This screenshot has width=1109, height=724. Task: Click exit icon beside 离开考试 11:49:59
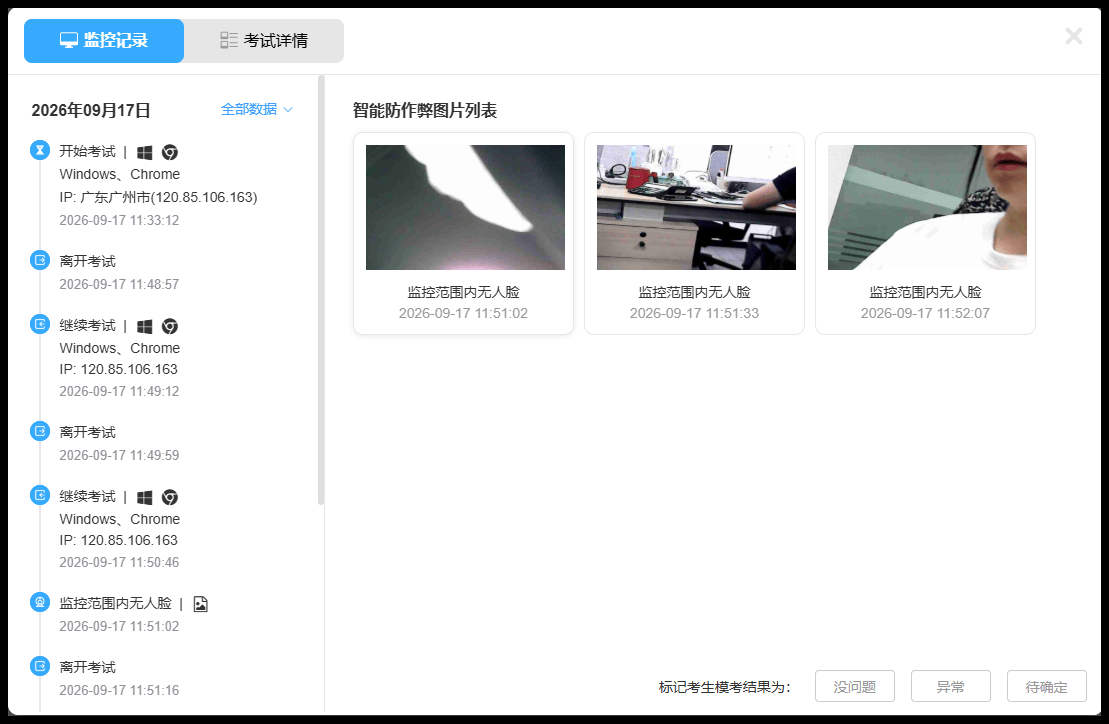(40, 431)
